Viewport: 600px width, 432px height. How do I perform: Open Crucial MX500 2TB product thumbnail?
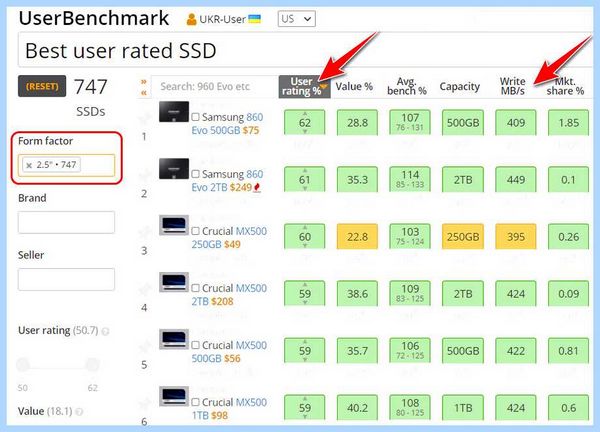[174, 282]
